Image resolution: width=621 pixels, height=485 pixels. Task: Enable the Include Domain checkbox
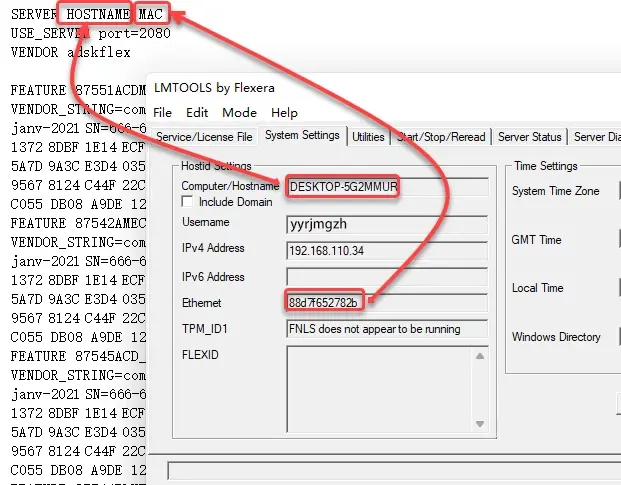tap(187, 202)
